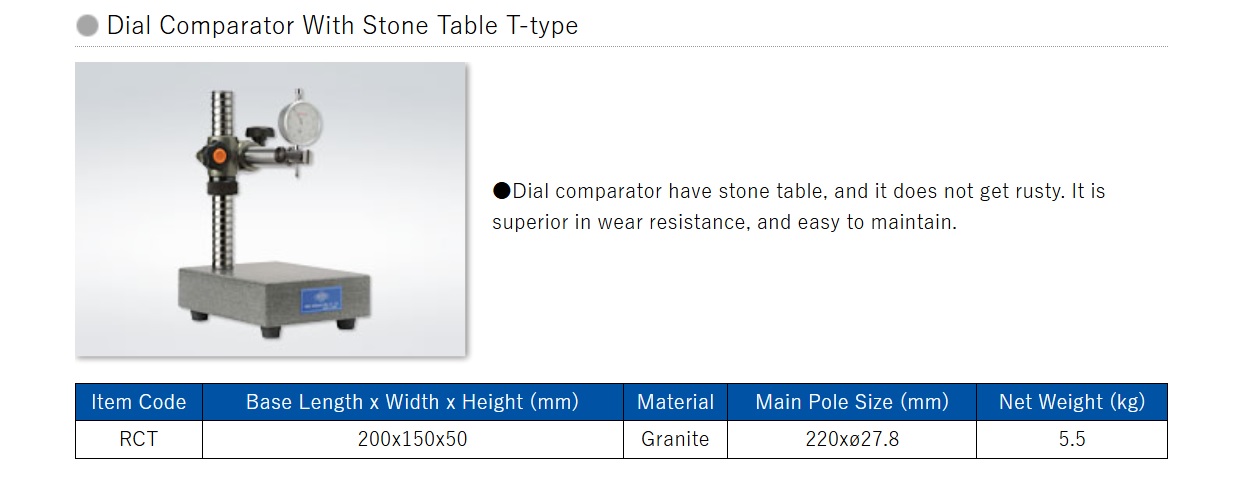Click the 5.5 net weight cell
Screen dimensions: 1243x477
(x=1072, y=439)
